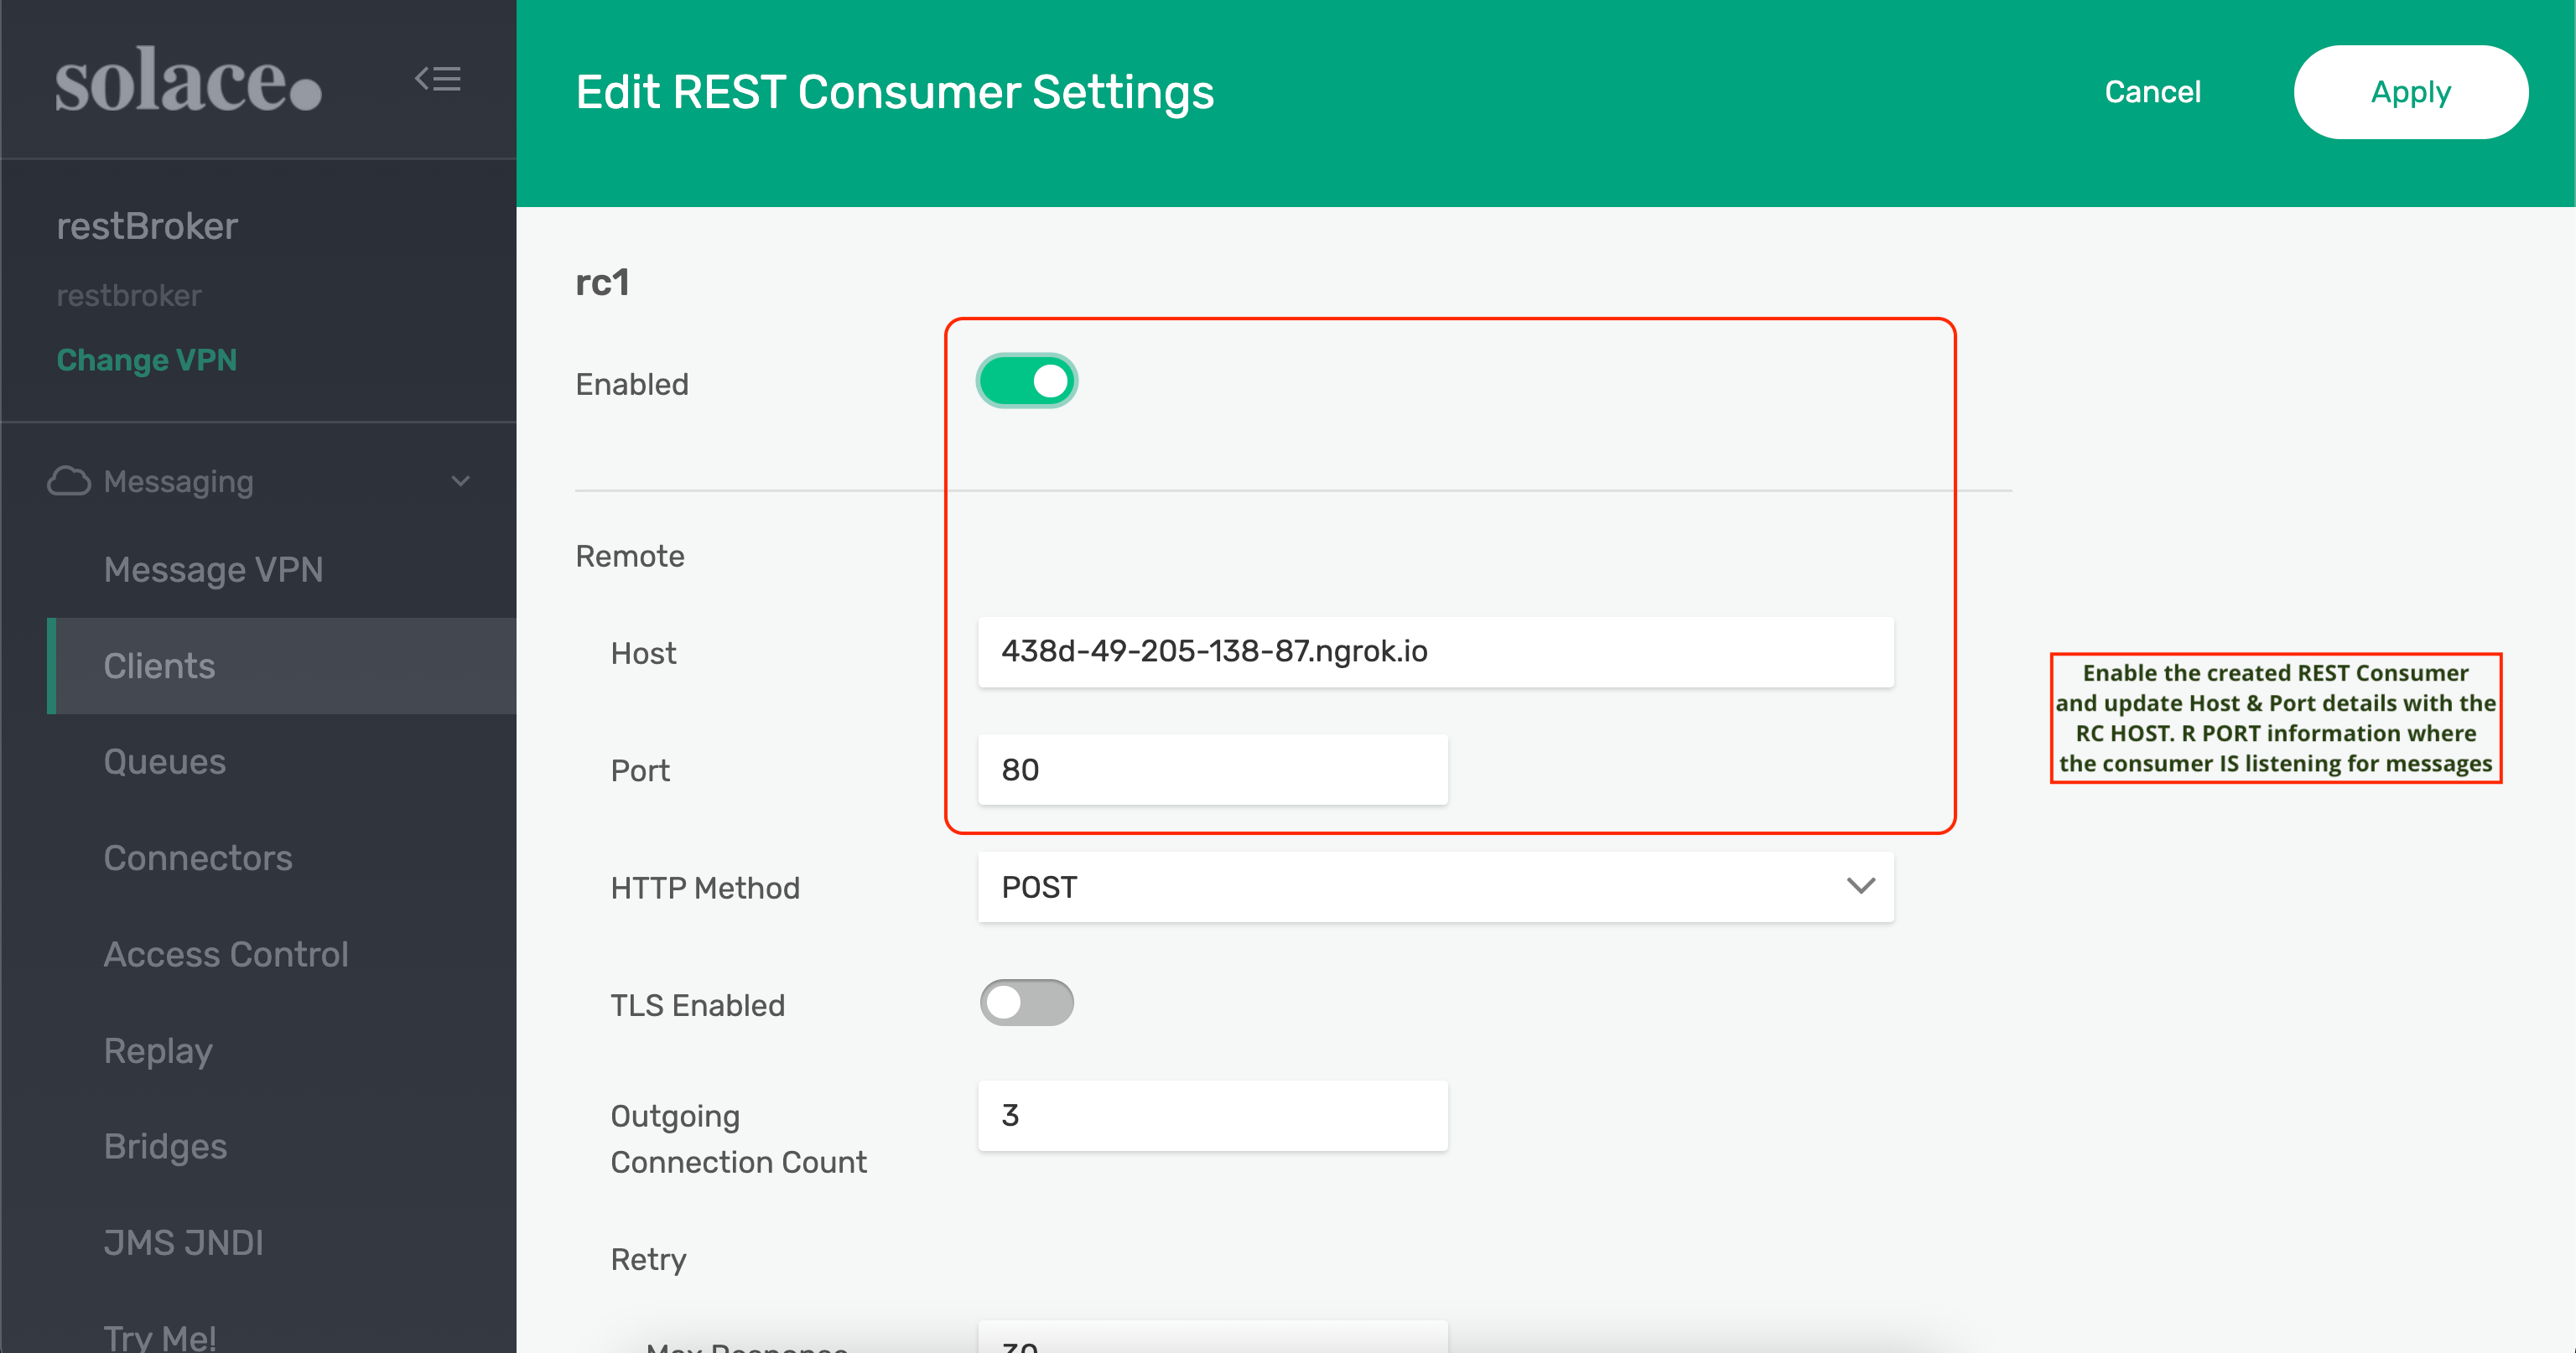2576x1353 pixels.
Task: Enable the TLS Enabled switch
Action: 1026,1003
